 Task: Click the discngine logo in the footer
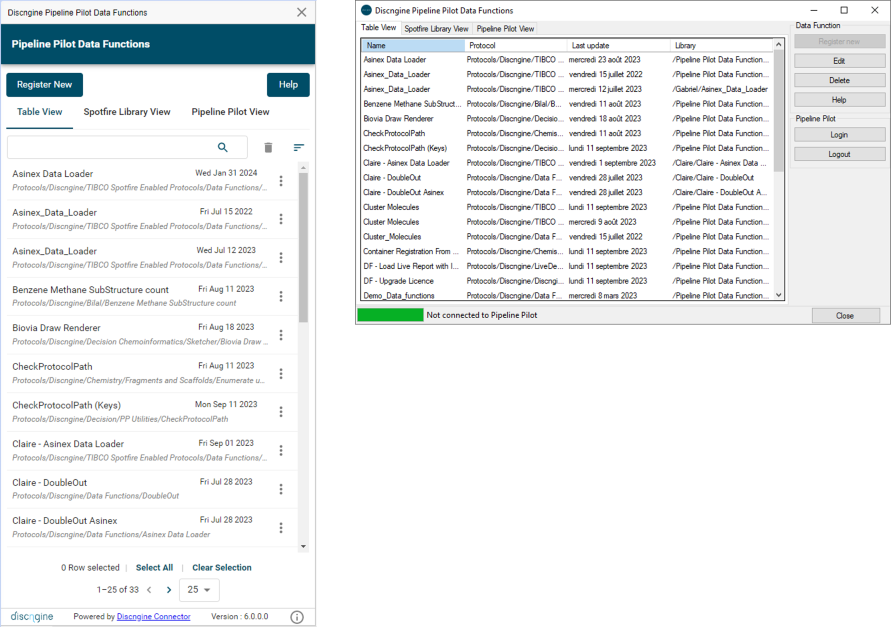click(x=32, y=617)
